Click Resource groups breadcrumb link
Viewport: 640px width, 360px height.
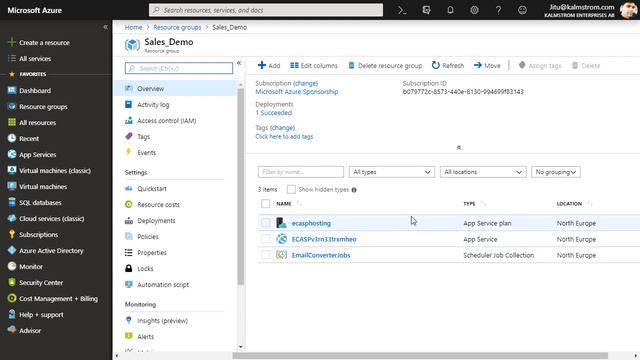(177, 27)
